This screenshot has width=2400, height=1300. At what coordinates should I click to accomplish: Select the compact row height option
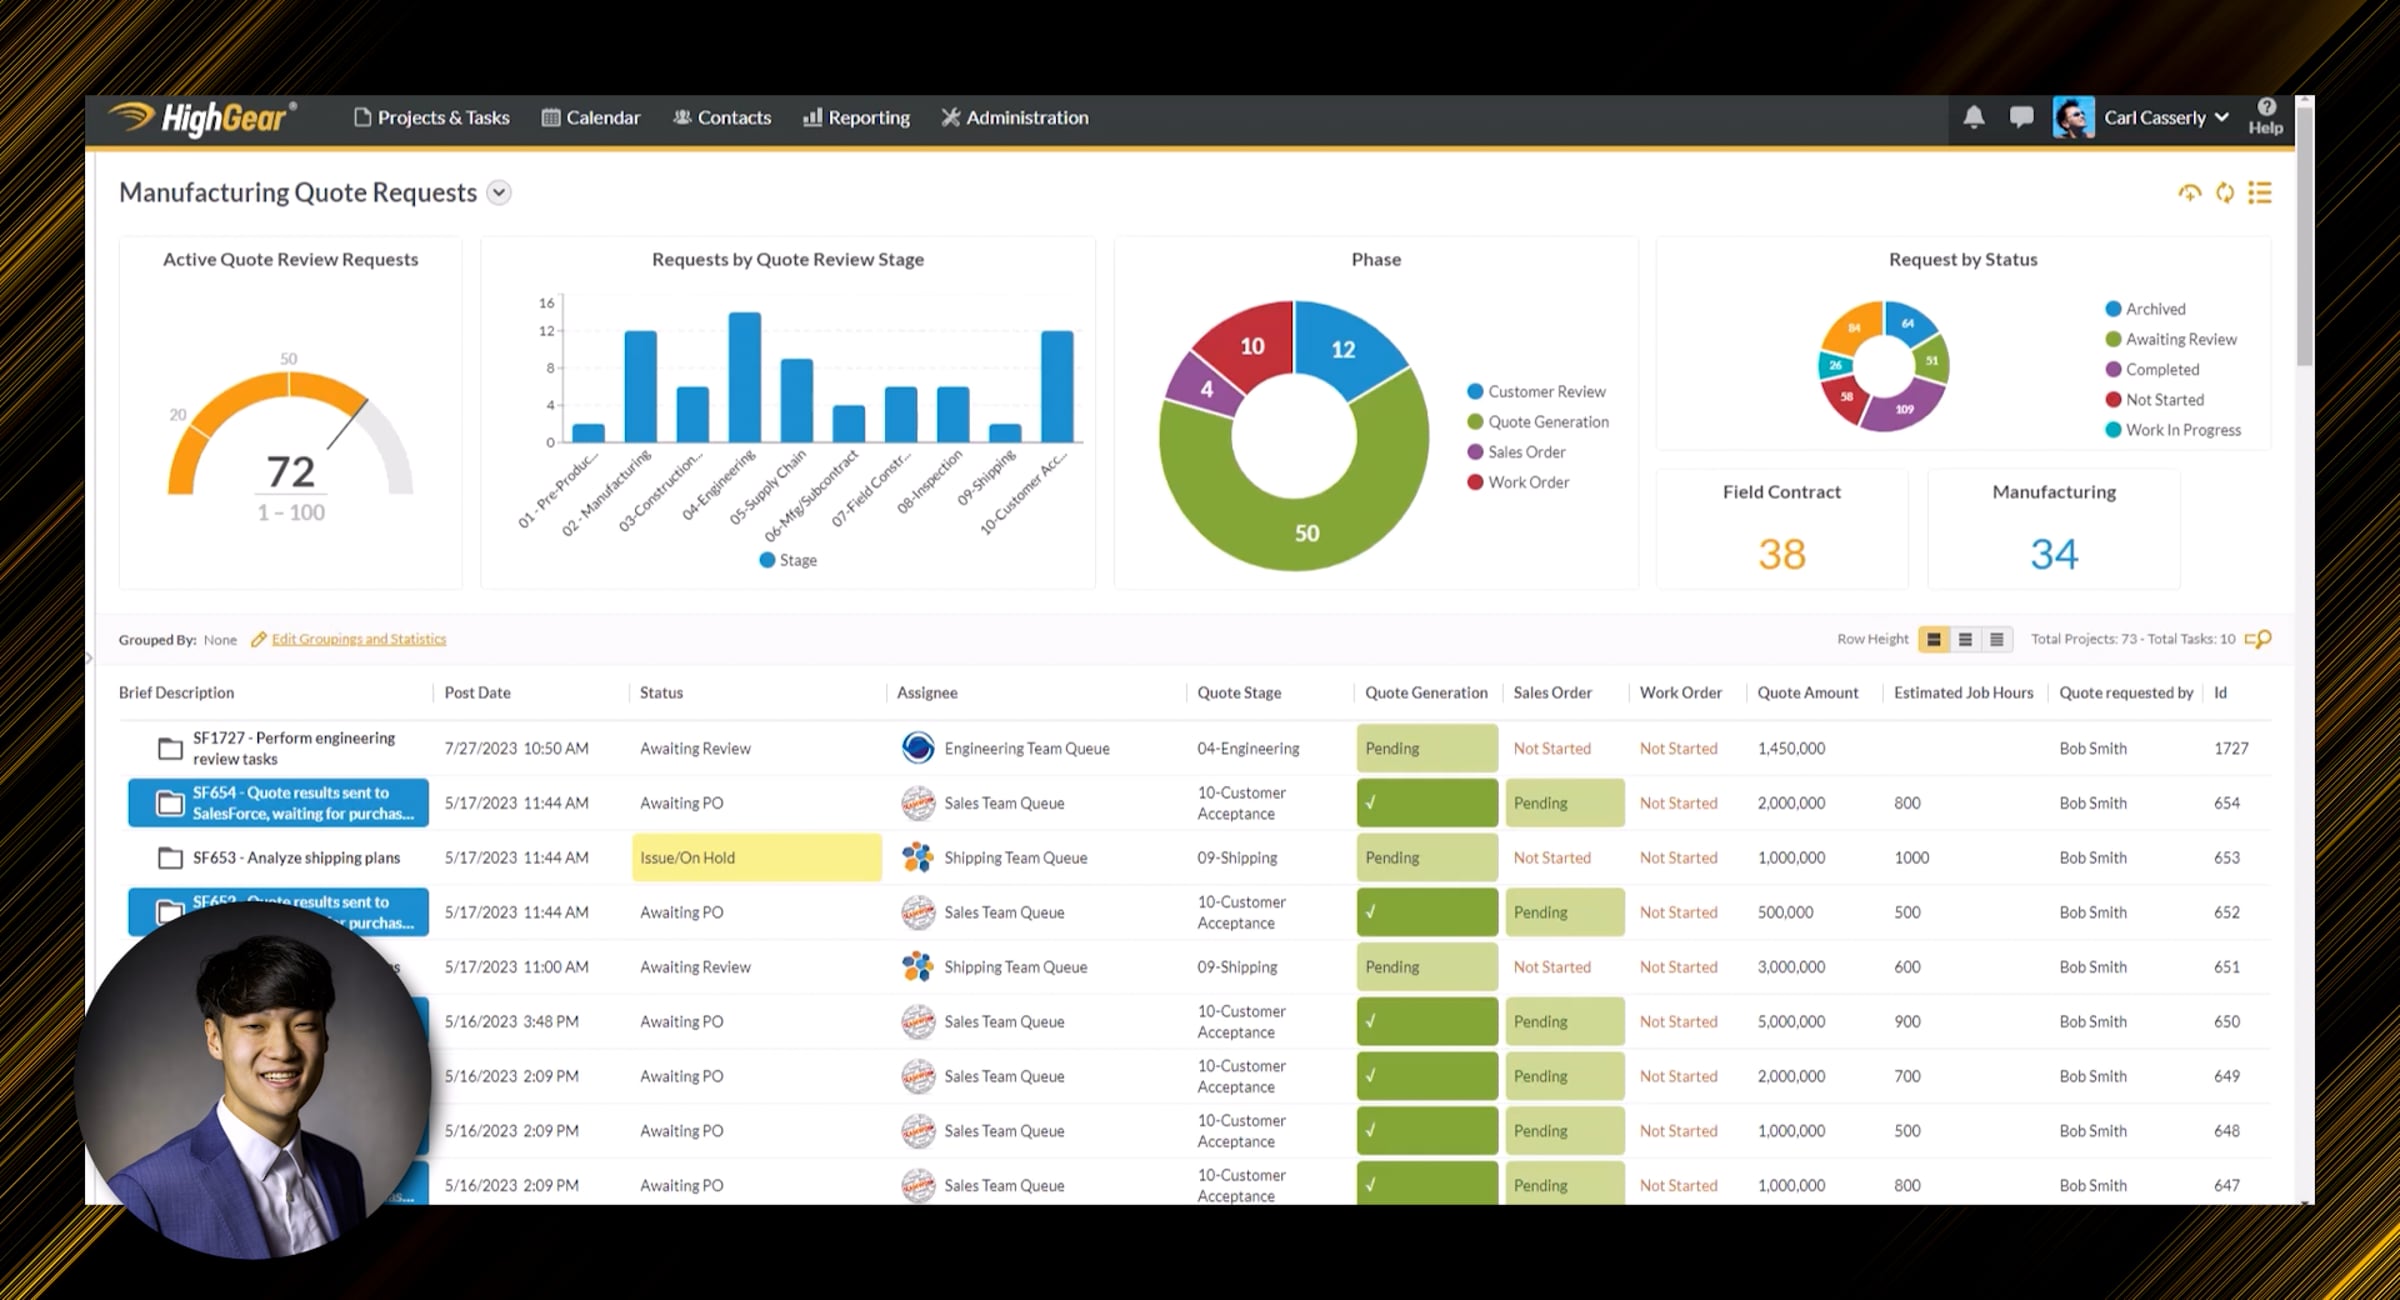point(1996,639)
